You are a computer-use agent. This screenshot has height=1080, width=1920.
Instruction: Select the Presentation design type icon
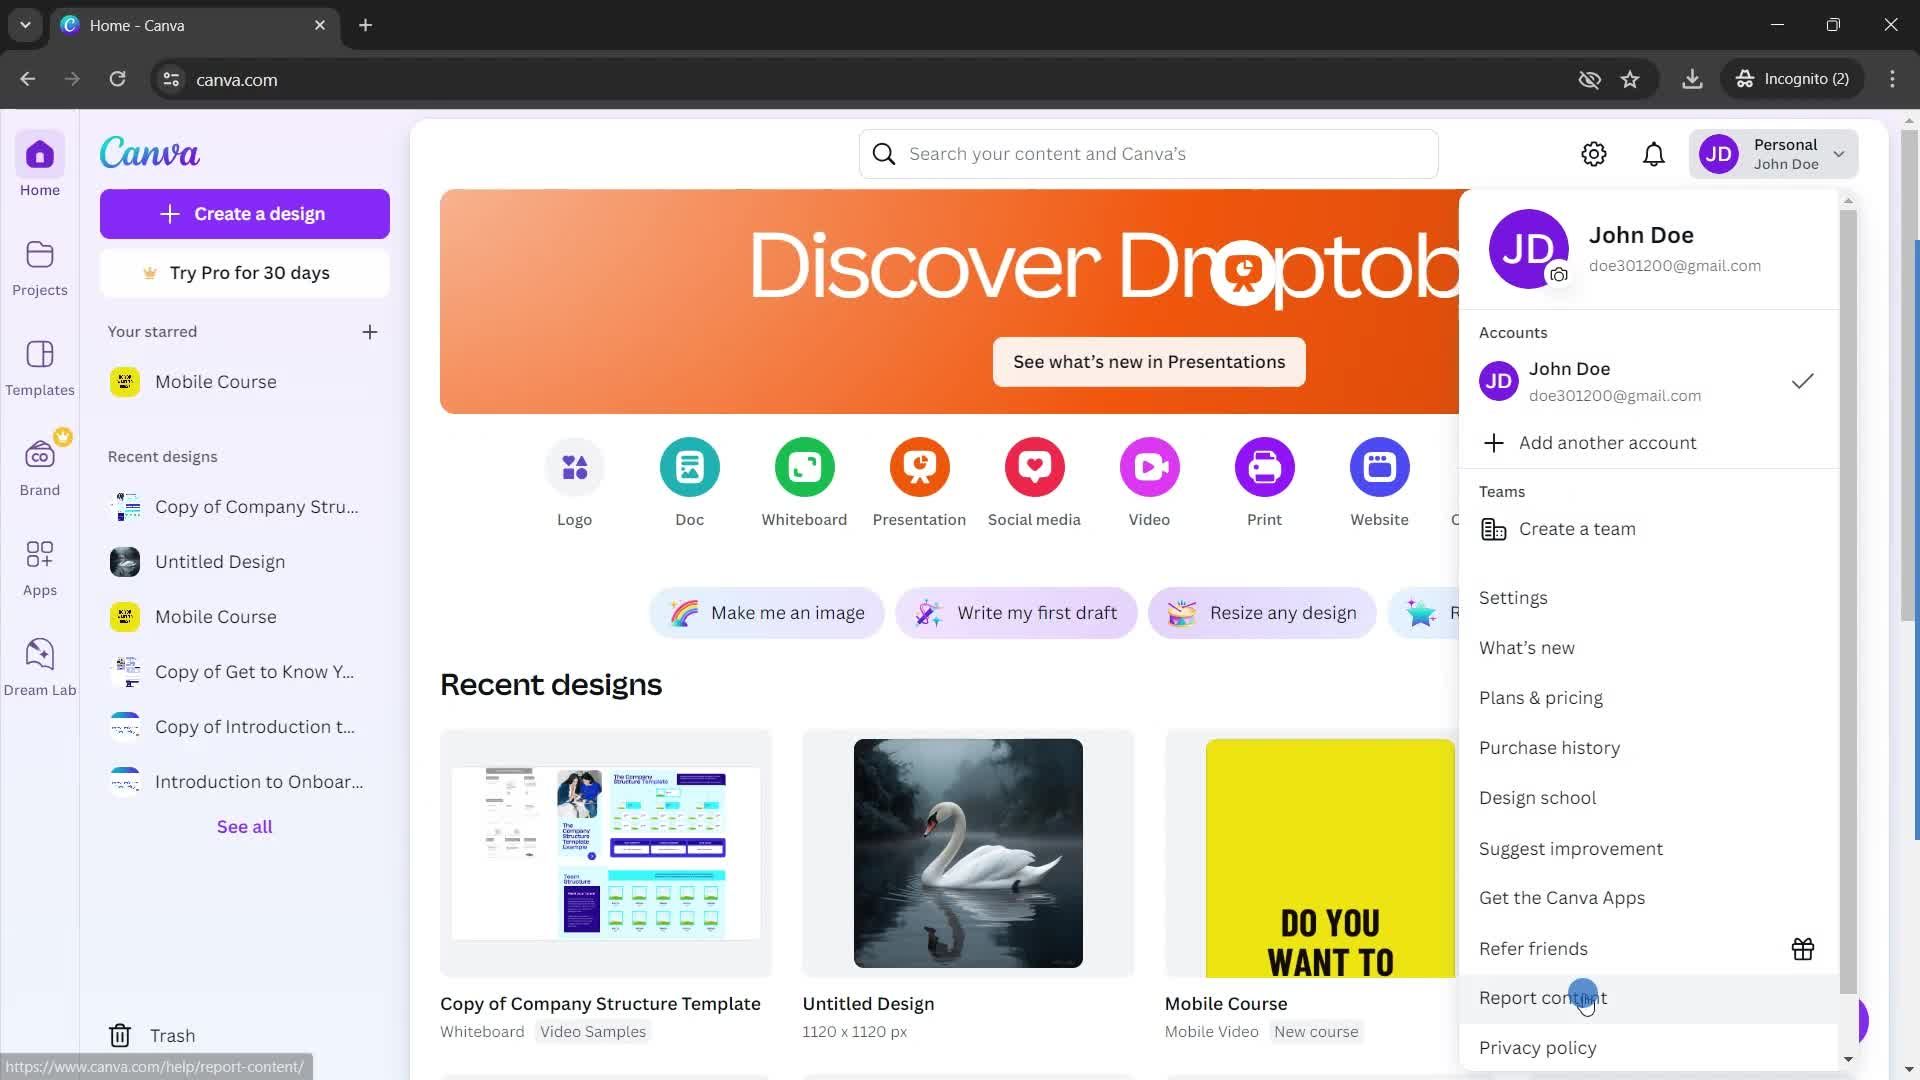coord(920,467)
